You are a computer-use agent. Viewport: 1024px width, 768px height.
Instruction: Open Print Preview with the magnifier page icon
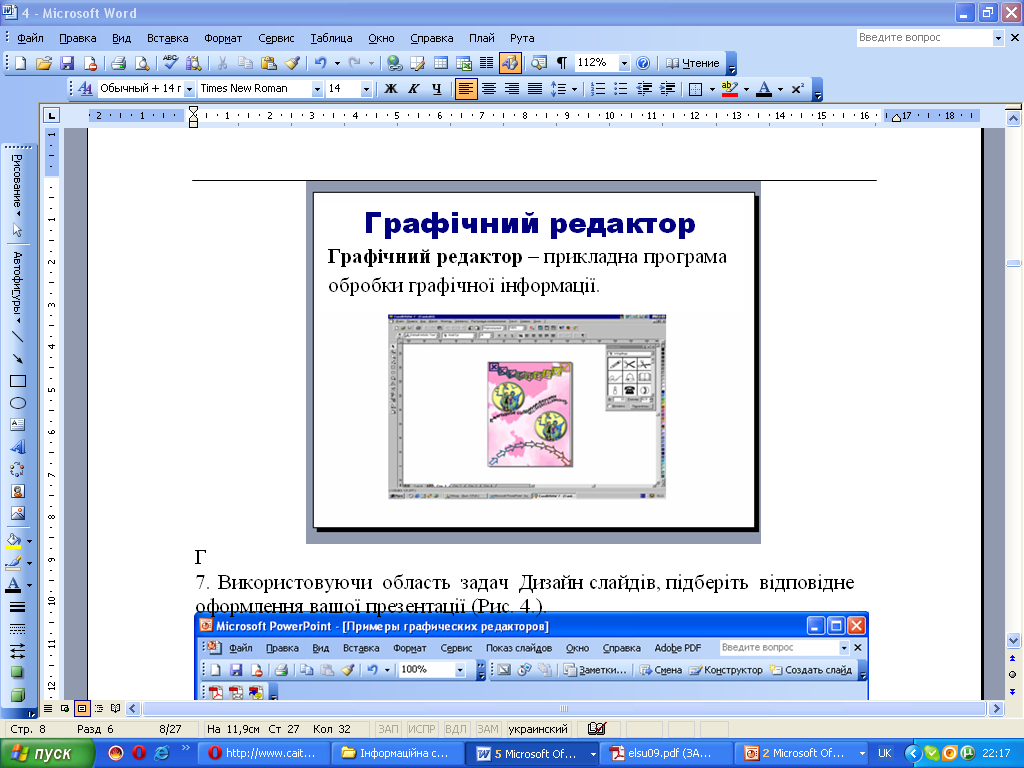pyautogui.click(x=141, y=63)
